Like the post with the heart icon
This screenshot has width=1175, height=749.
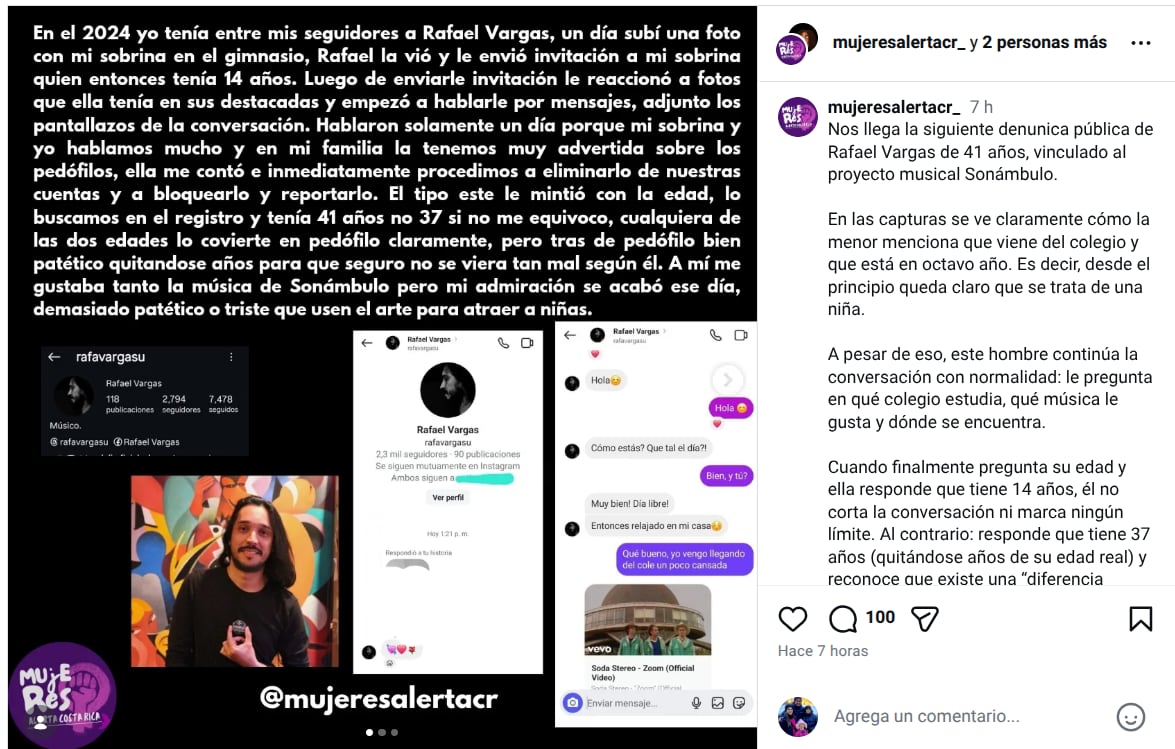pyautogui.click(x=792, y=619)
